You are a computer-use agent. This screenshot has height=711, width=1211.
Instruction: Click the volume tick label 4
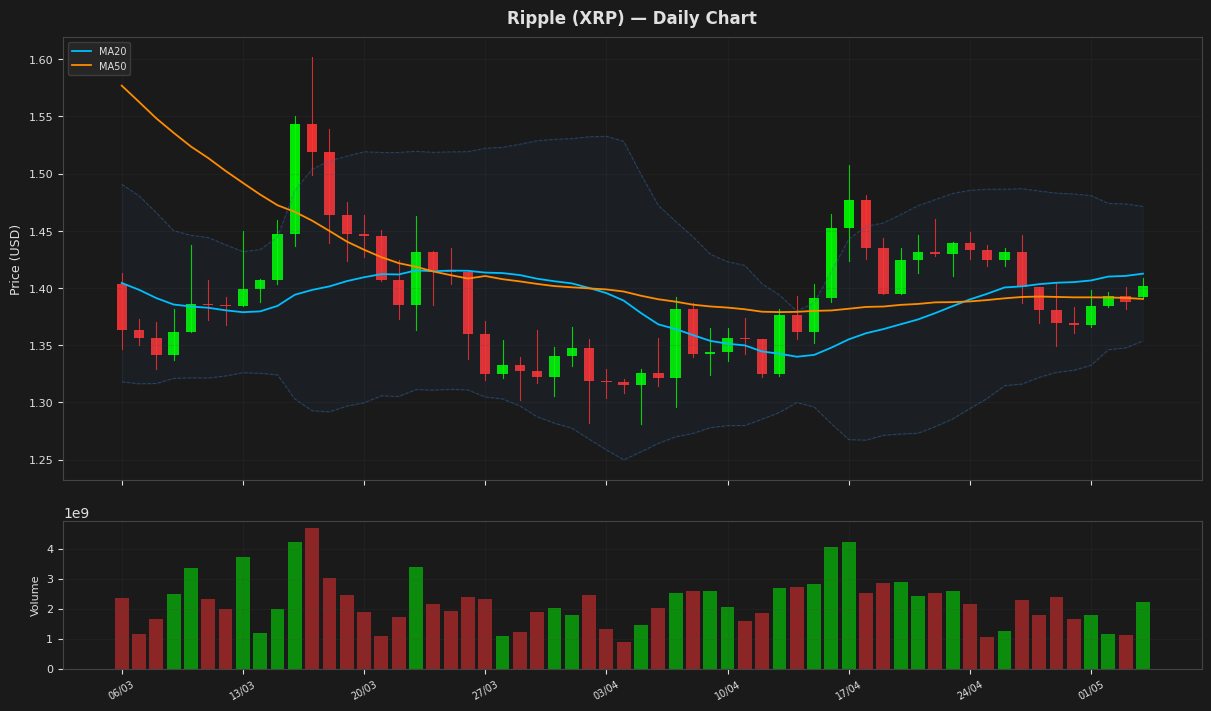[48, 550]
